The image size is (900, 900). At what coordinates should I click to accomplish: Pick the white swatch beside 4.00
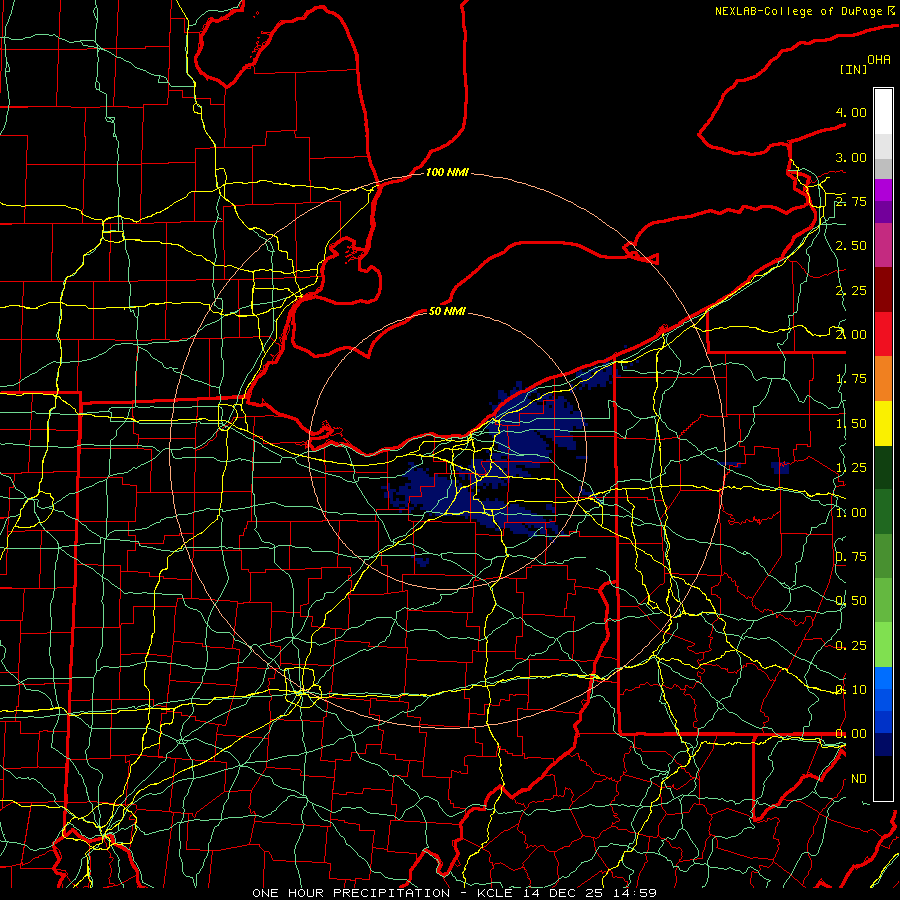[883, 112]
